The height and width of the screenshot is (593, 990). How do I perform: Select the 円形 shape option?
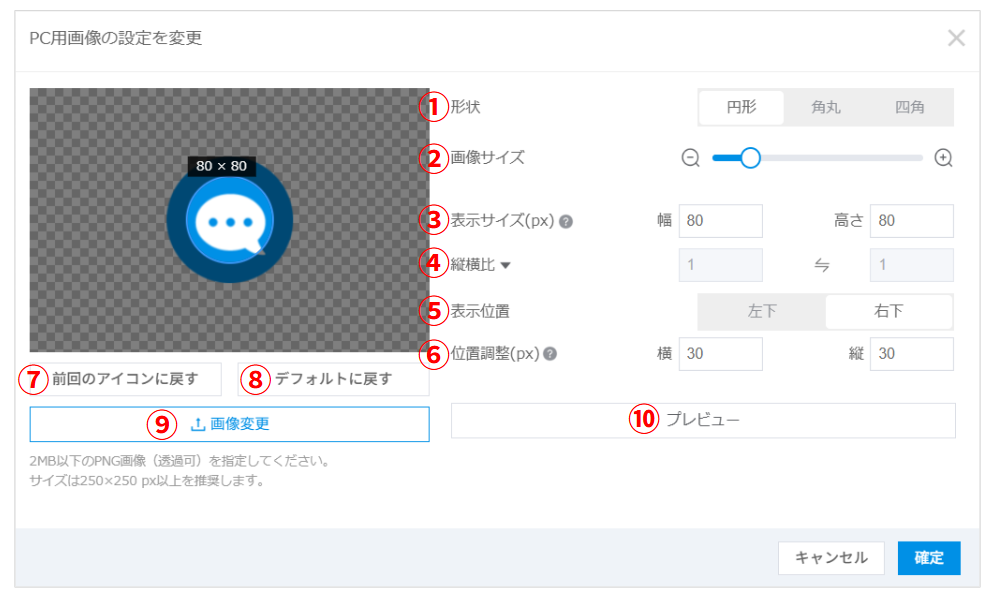741,107
